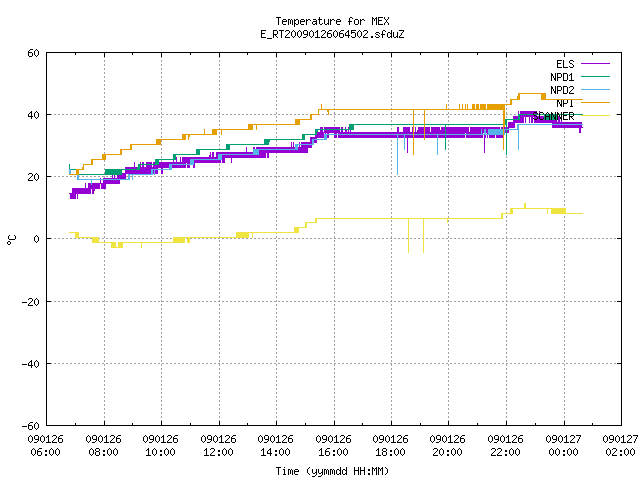Click the purple ELS legend line sample
This screenshot has width=640, height=480.
click(595, 64)
